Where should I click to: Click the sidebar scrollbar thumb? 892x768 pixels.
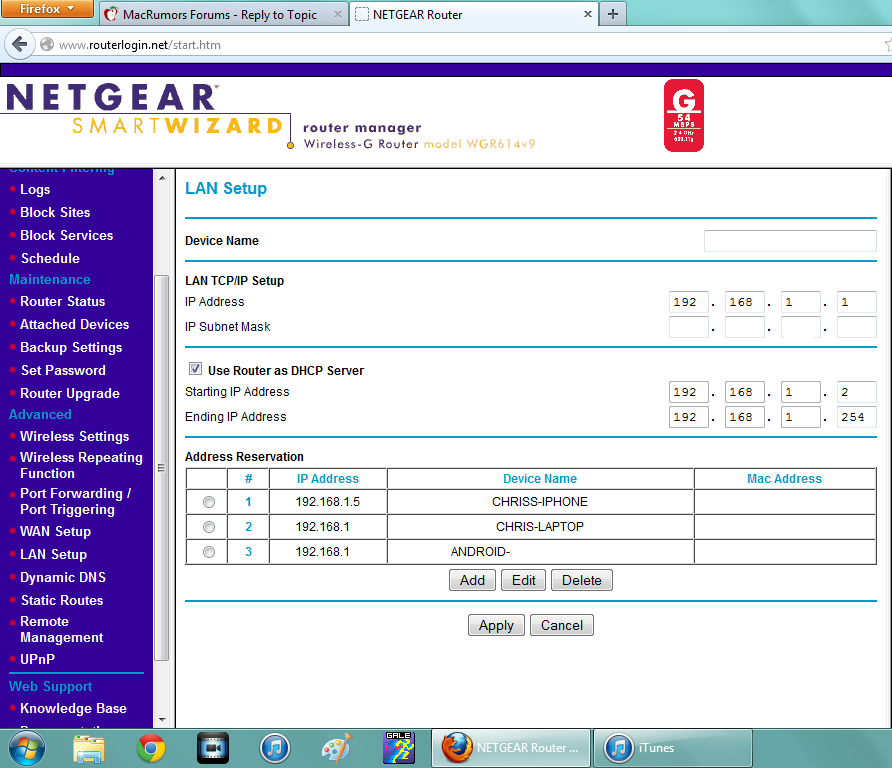pyautogui.click(x=162, y=468)
